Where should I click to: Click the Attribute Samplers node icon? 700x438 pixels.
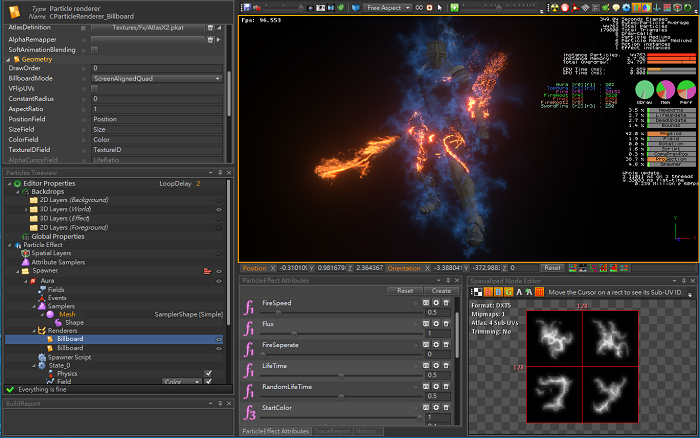tap(24, 261)
